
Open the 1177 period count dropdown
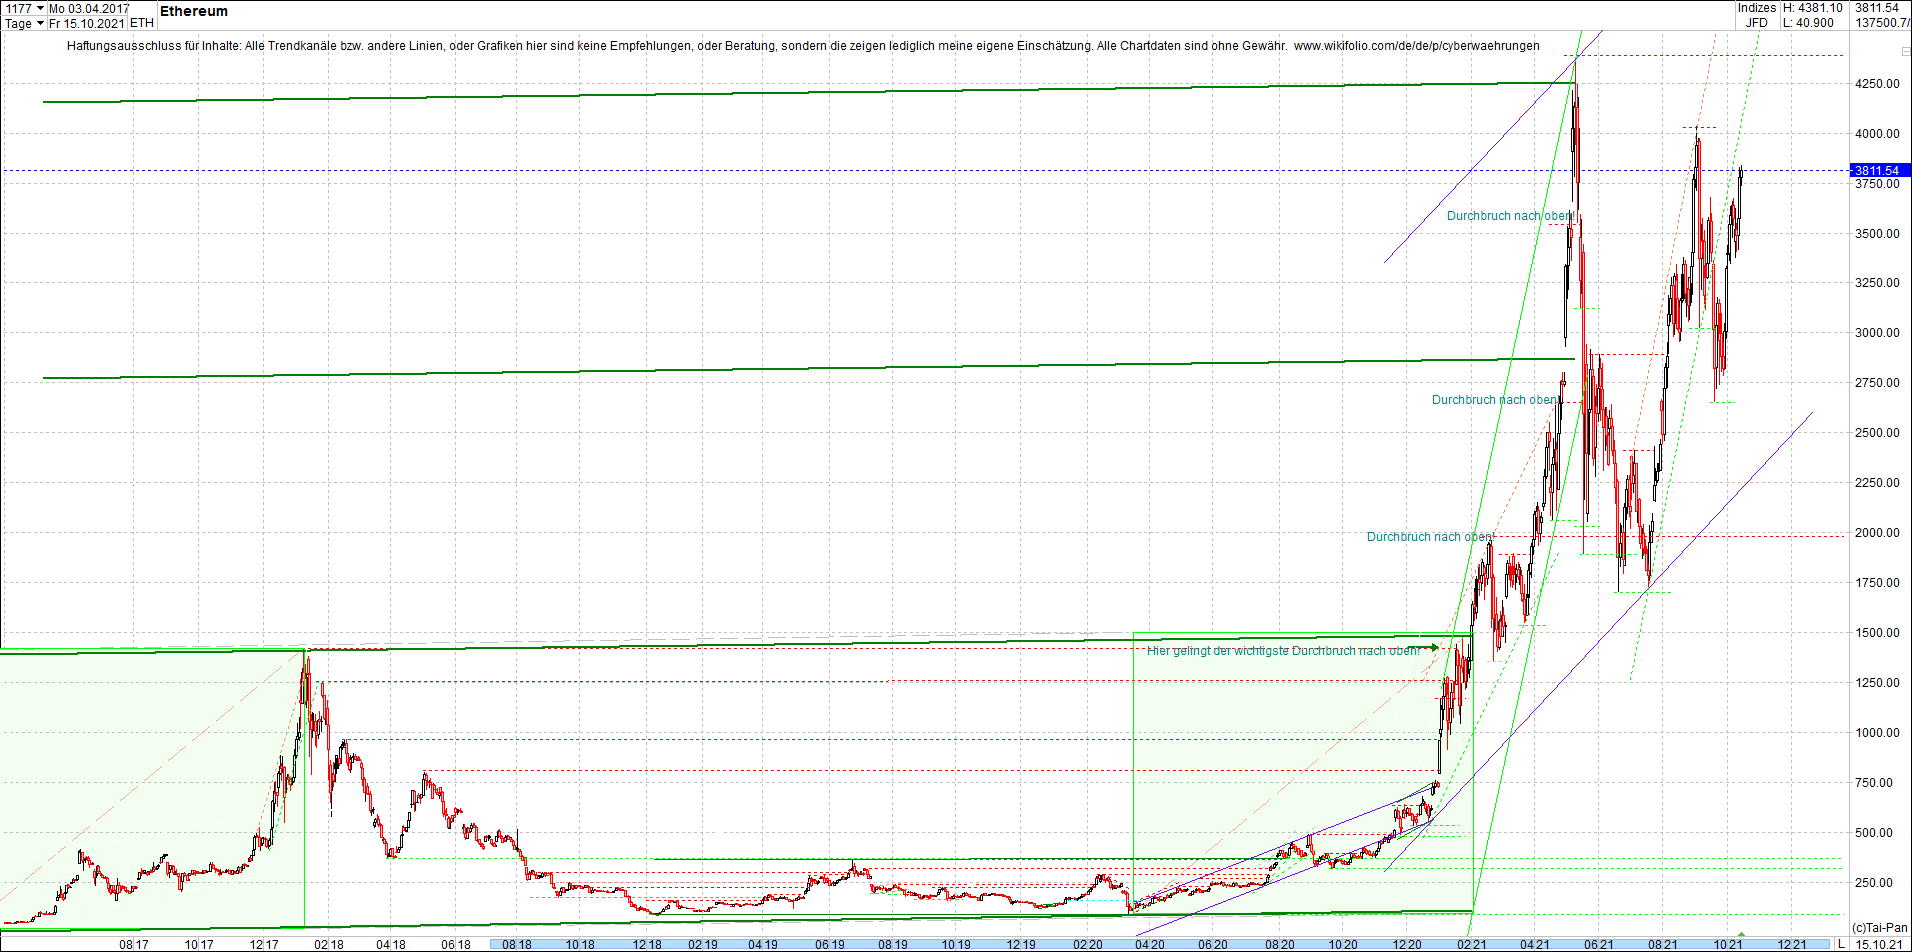20,7
